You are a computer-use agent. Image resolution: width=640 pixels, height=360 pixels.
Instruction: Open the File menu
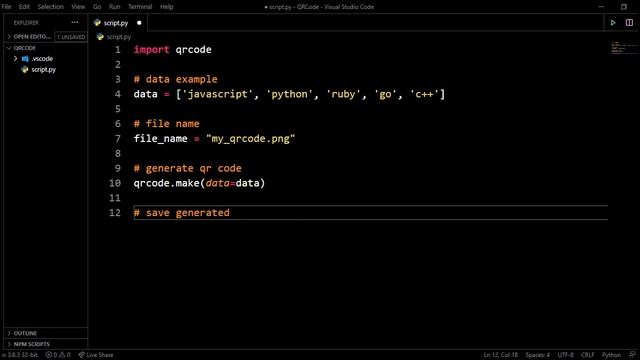pyautogui.click(x=7, y=7)
